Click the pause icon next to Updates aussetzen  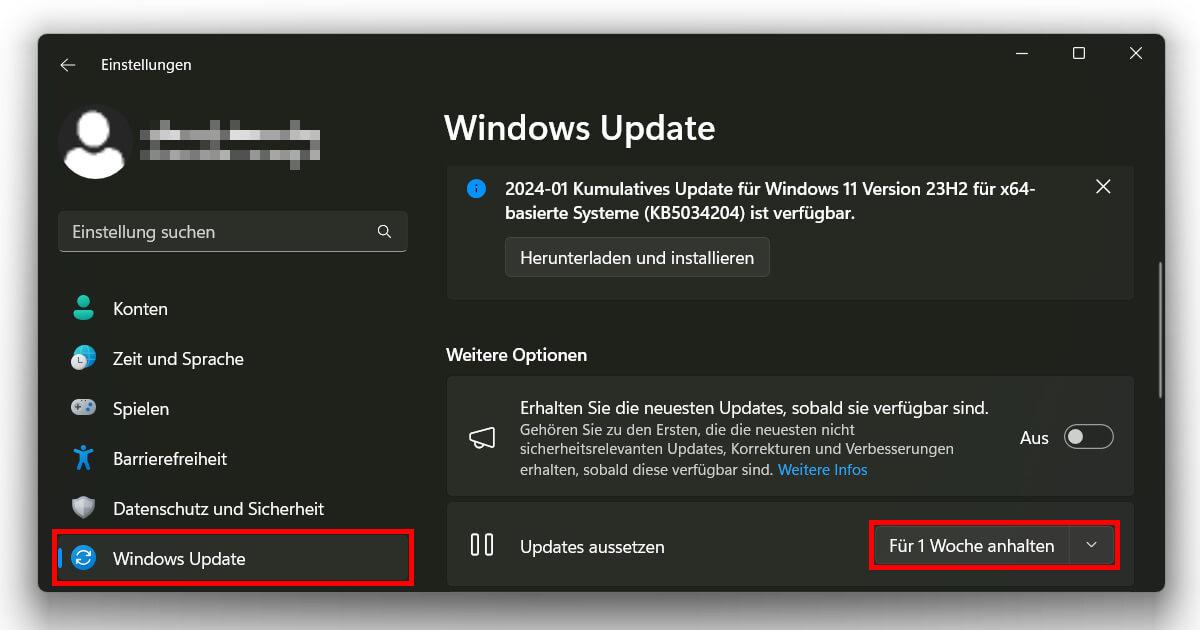483,545
